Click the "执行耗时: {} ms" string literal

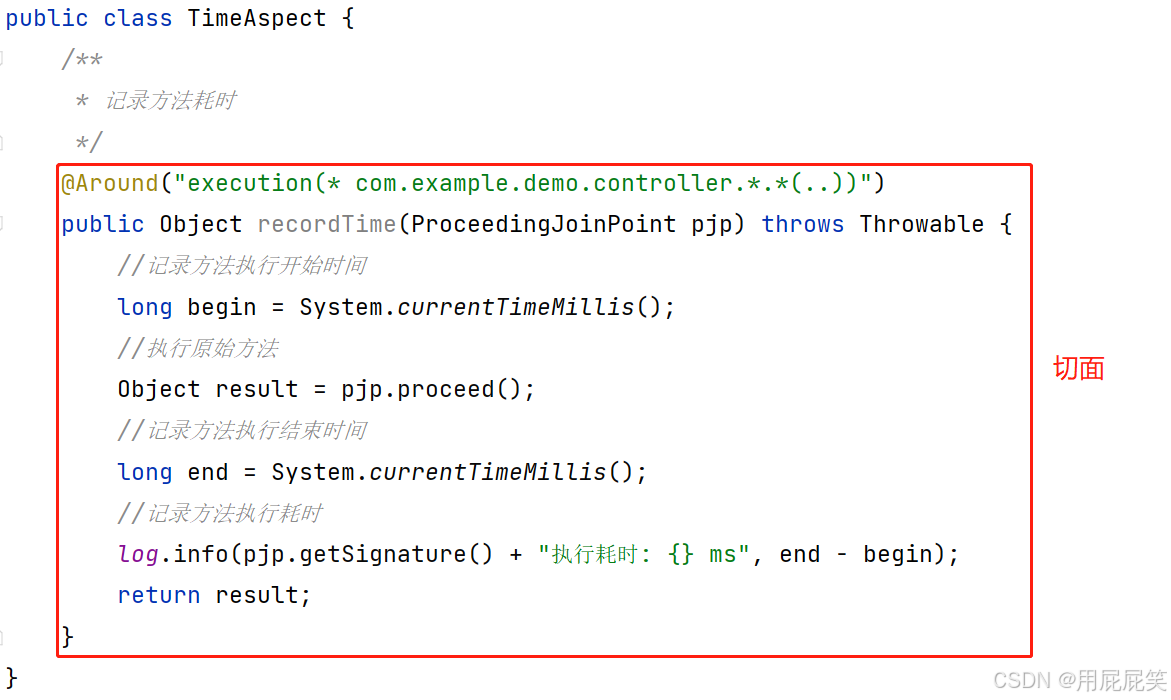[643, 554]
